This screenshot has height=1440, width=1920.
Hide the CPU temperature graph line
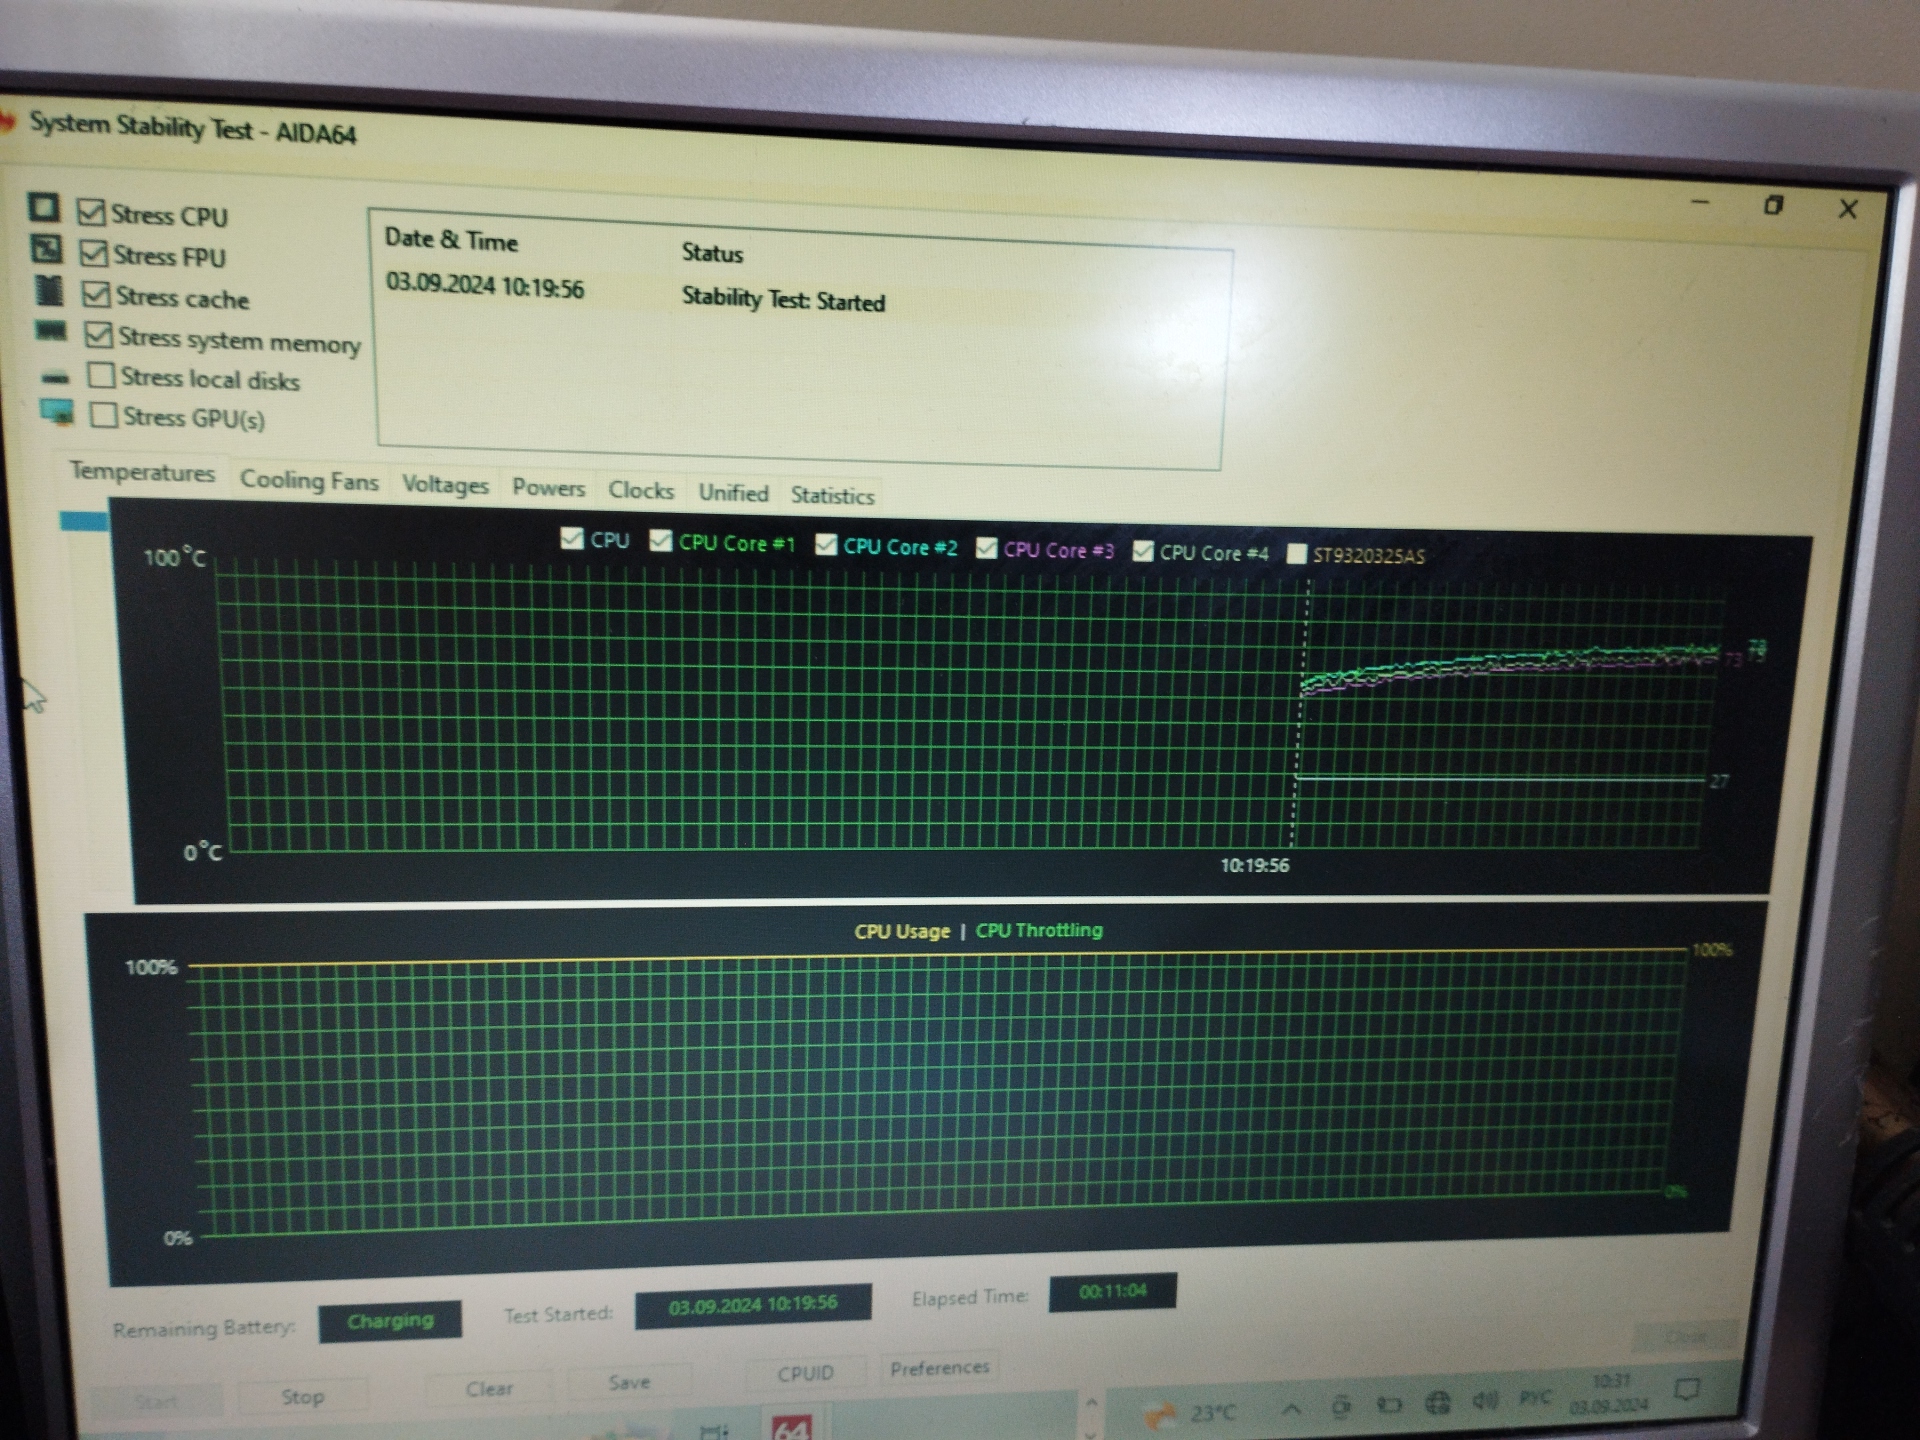coord(572,538)
